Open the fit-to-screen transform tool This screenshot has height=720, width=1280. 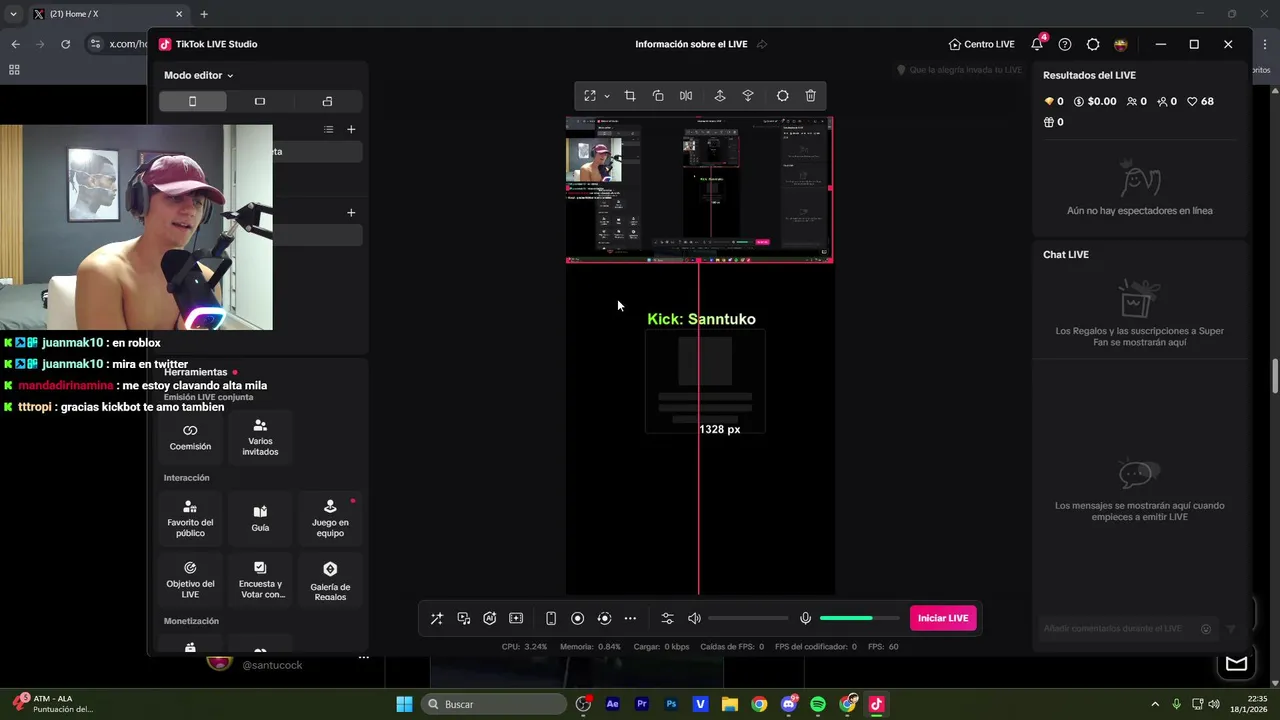[590, 96]
